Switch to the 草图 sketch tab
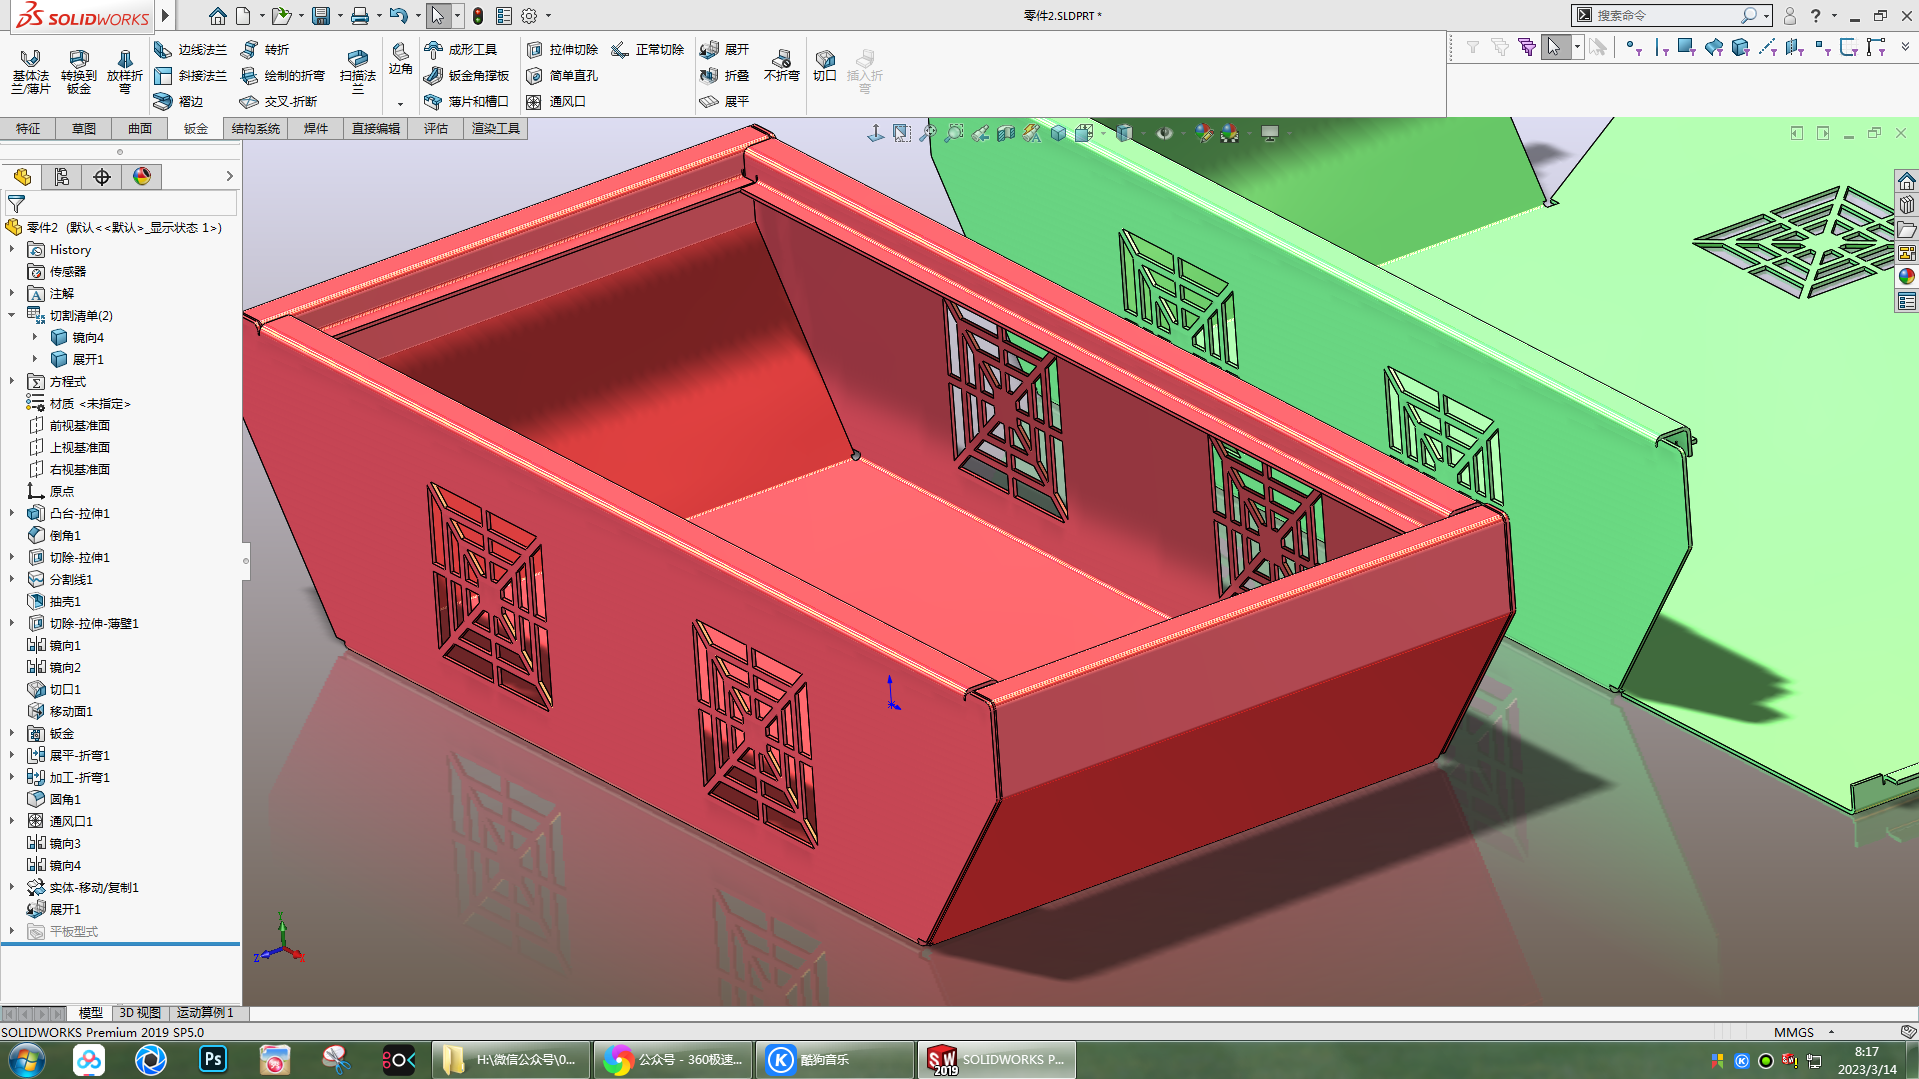 pos(84,128)
